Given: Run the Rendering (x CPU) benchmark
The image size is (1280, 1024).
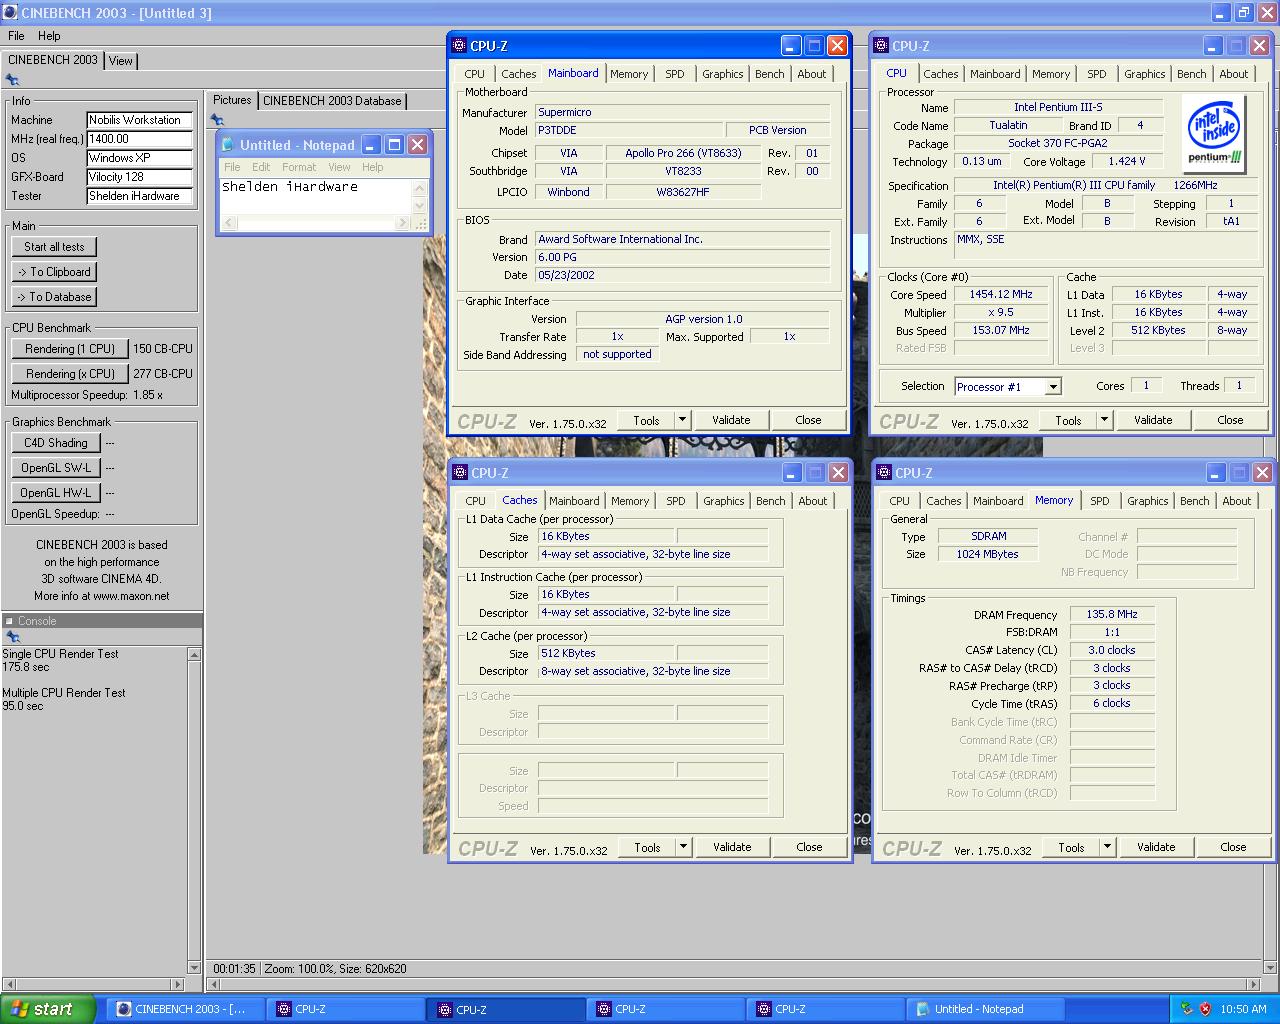Looking at the screenshot, I should (x=70, y=374).
